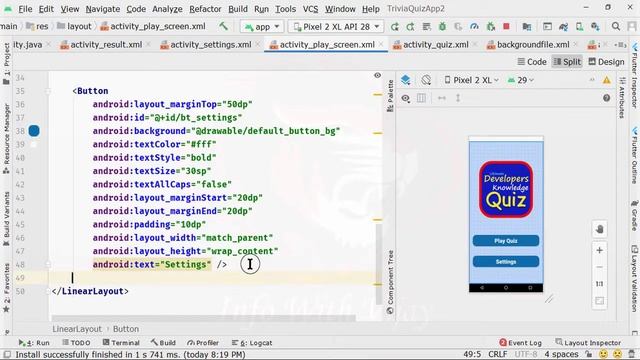Open the TODO tool window
Image resolution: width=640 pixels, height=360 pixels.
point(76,343)
